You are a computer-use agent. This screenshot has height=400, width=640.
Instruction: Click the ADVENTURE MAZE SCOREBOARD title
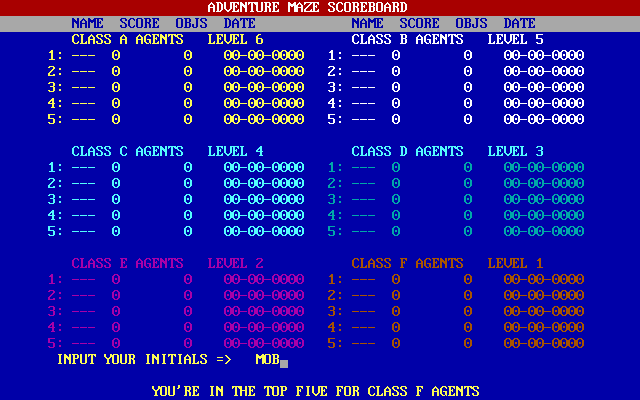(307, 7)
